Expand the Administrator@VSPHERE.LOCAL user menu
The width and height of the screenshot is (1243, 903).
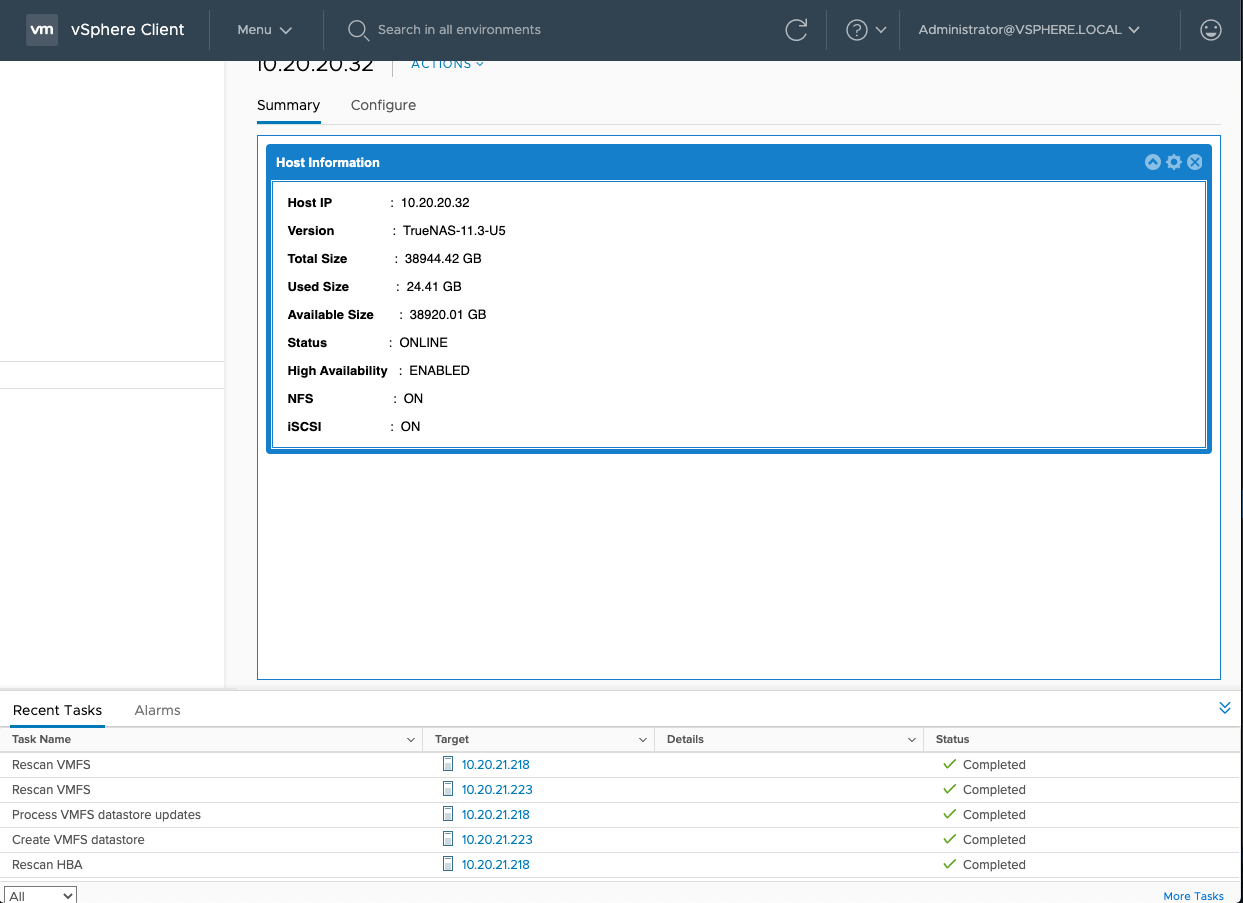point(1029,30)
